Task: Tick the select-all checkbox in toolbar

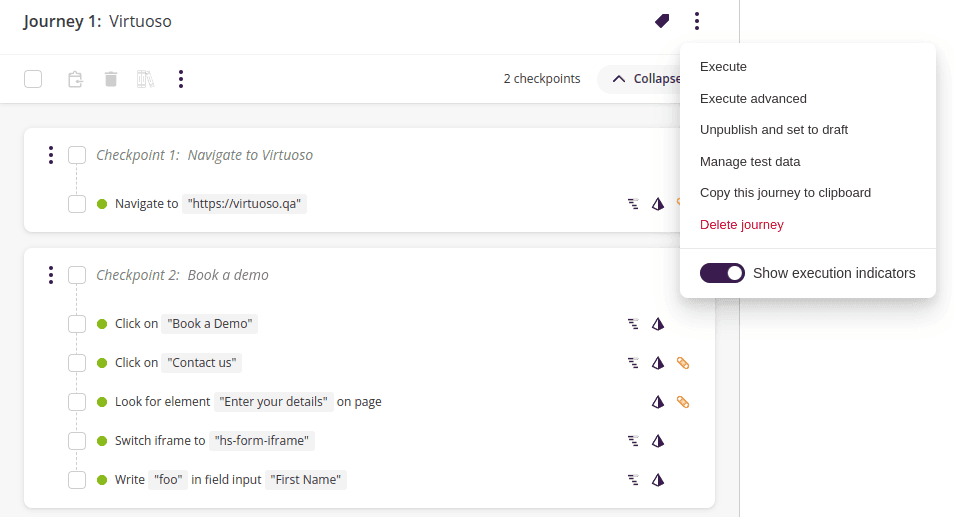Action: tap(33, 79)
